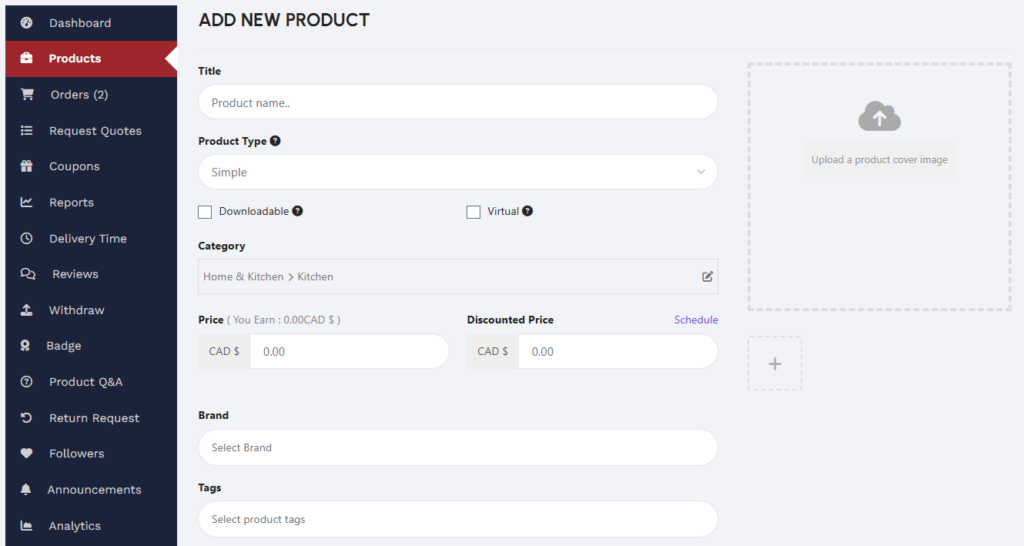This screenshot has height=546, width=1024.
Task: Click the cloud upload cover image icon
Action: (x=879, y=117)
